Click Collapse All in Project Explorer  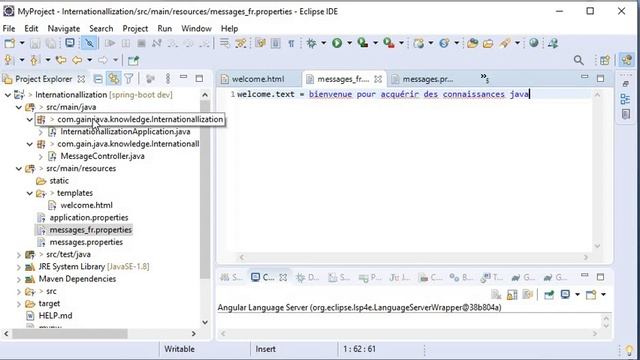tap(98, 79)
